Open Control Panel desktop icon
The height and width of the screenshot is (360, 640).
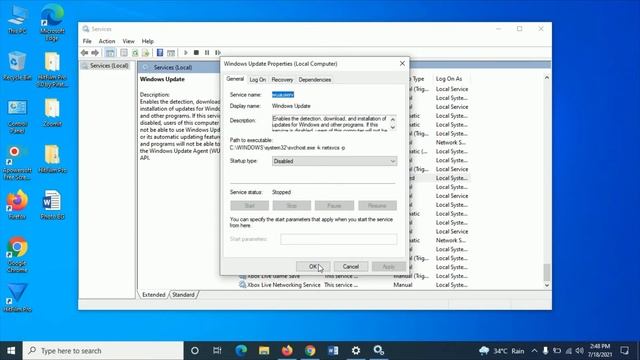(x=17, y=116)
